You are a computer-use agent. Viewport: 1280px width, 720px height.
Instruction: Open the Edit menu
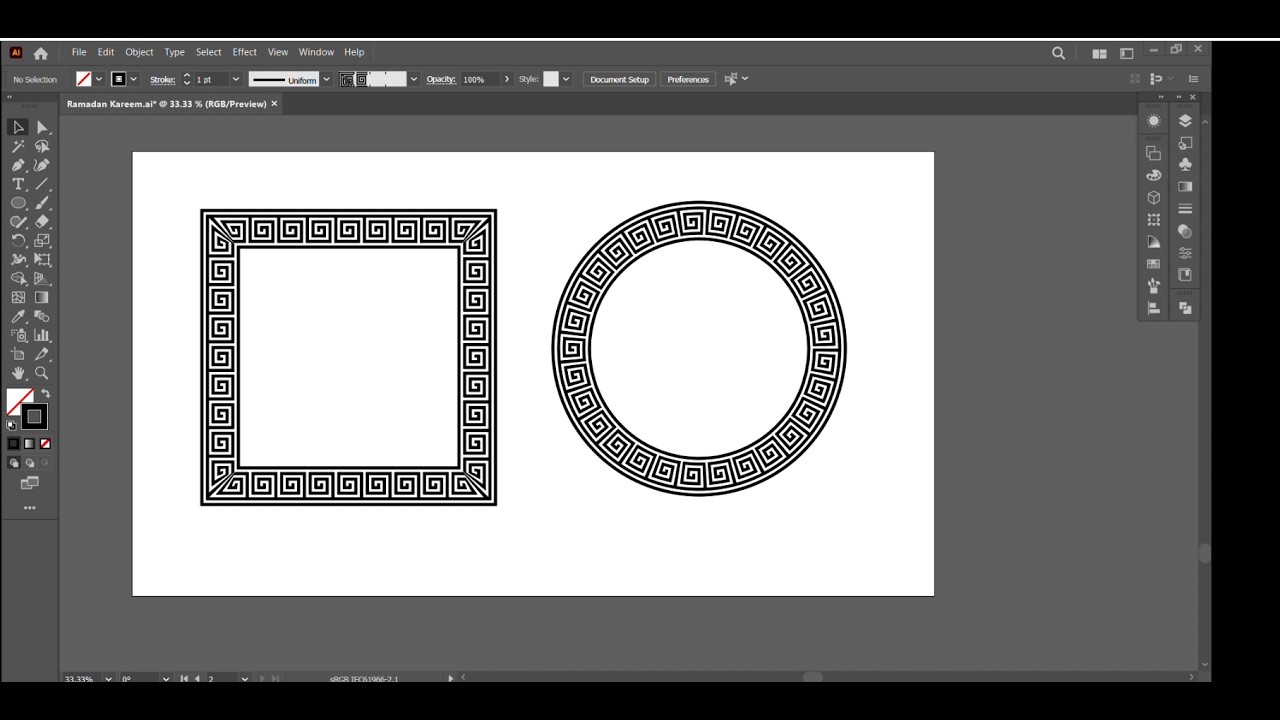pos(106,52)
